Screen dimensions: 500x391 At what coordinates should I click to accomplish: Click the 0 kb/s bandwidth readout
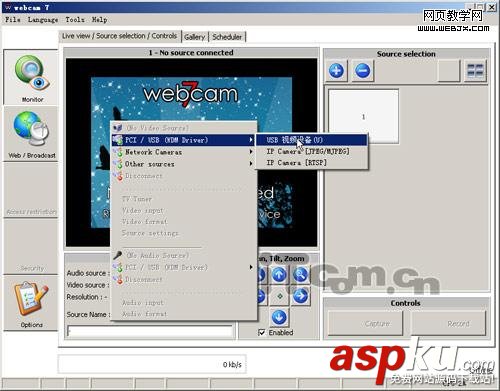click(152, 364)
